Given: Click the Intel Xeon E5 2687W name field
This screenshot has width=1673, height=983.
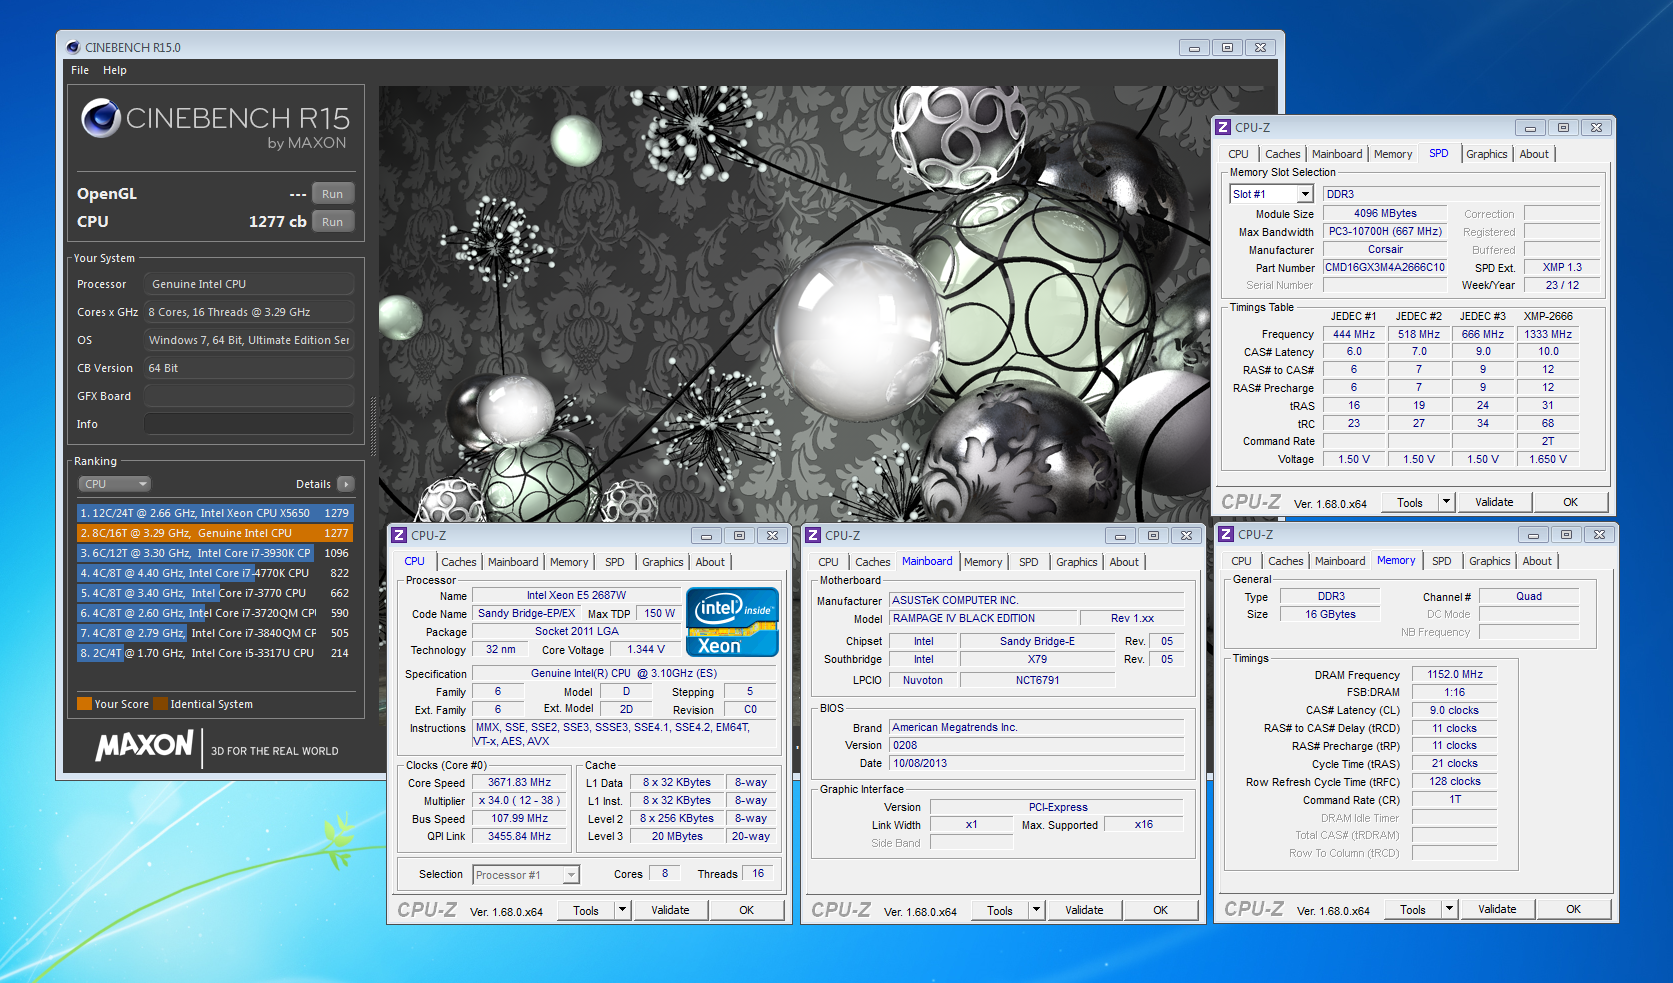Looking at the screenshot, I should point(577,595).
